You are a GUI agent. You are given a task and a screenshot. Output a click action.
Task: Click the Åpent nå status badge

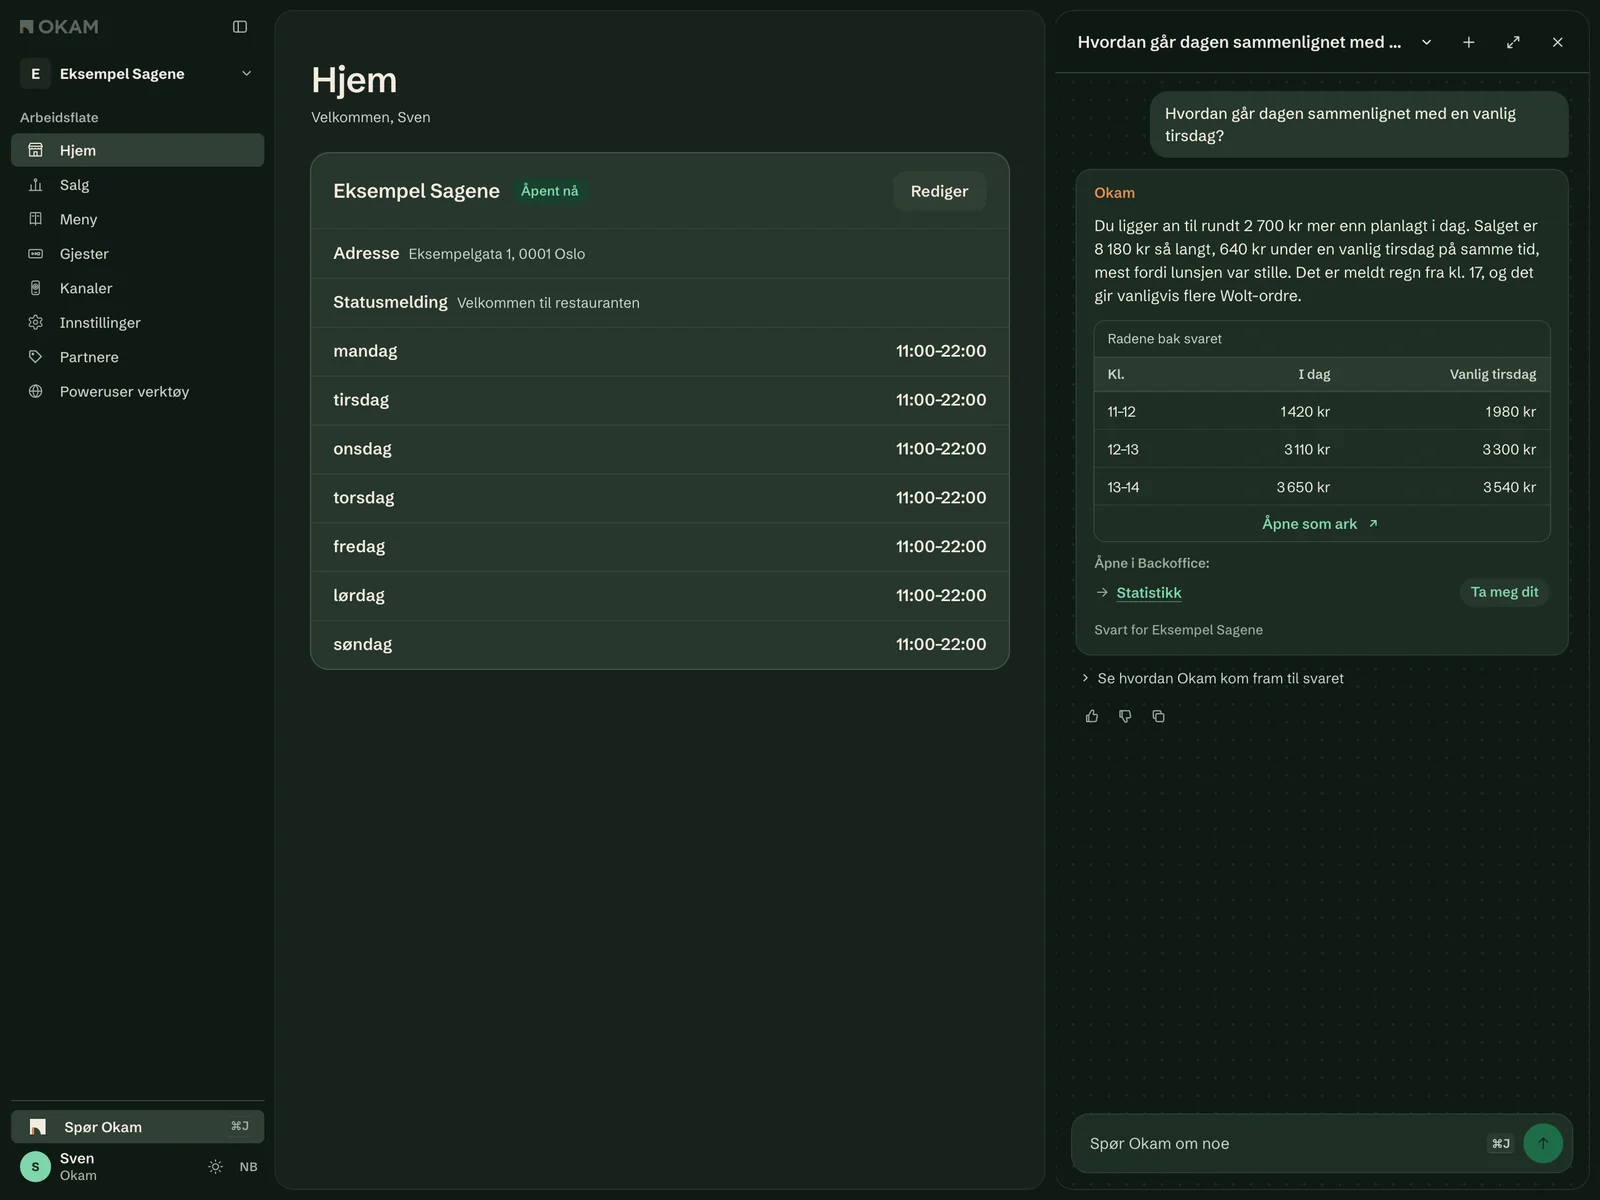tap(549, 191)
